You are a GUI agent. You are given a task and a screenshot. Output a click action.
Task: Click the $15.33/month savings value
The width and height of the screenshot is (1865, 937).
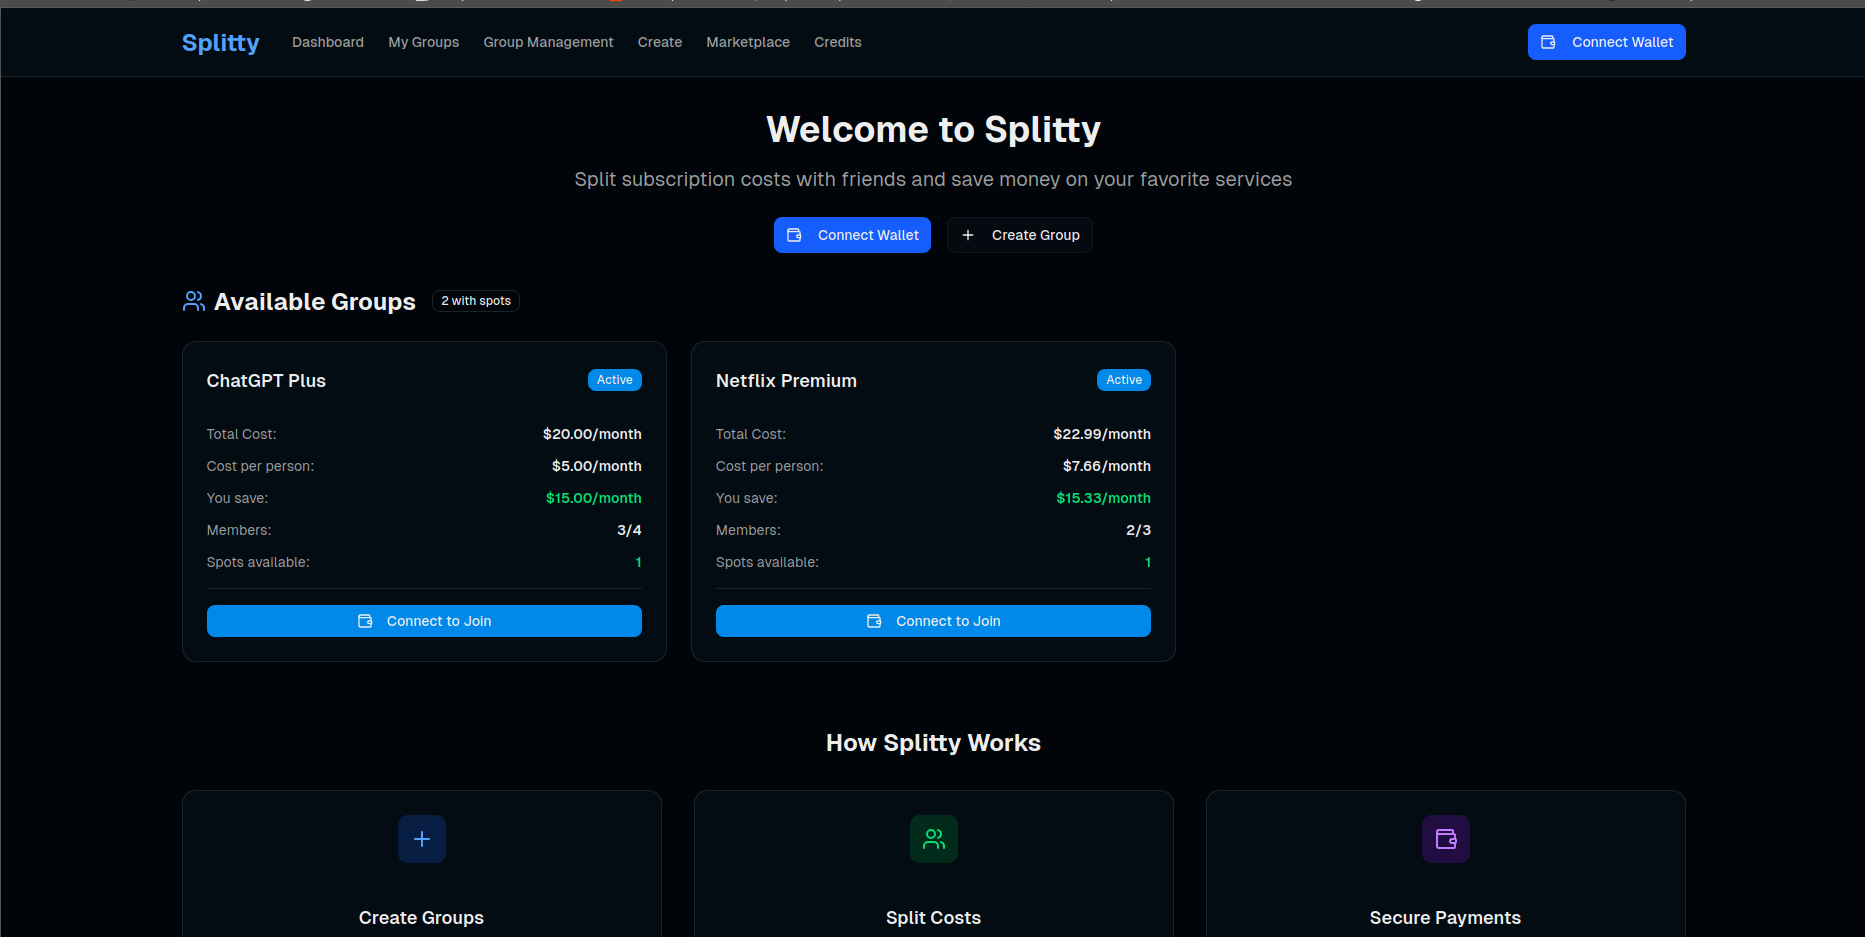click(1104, 498)
